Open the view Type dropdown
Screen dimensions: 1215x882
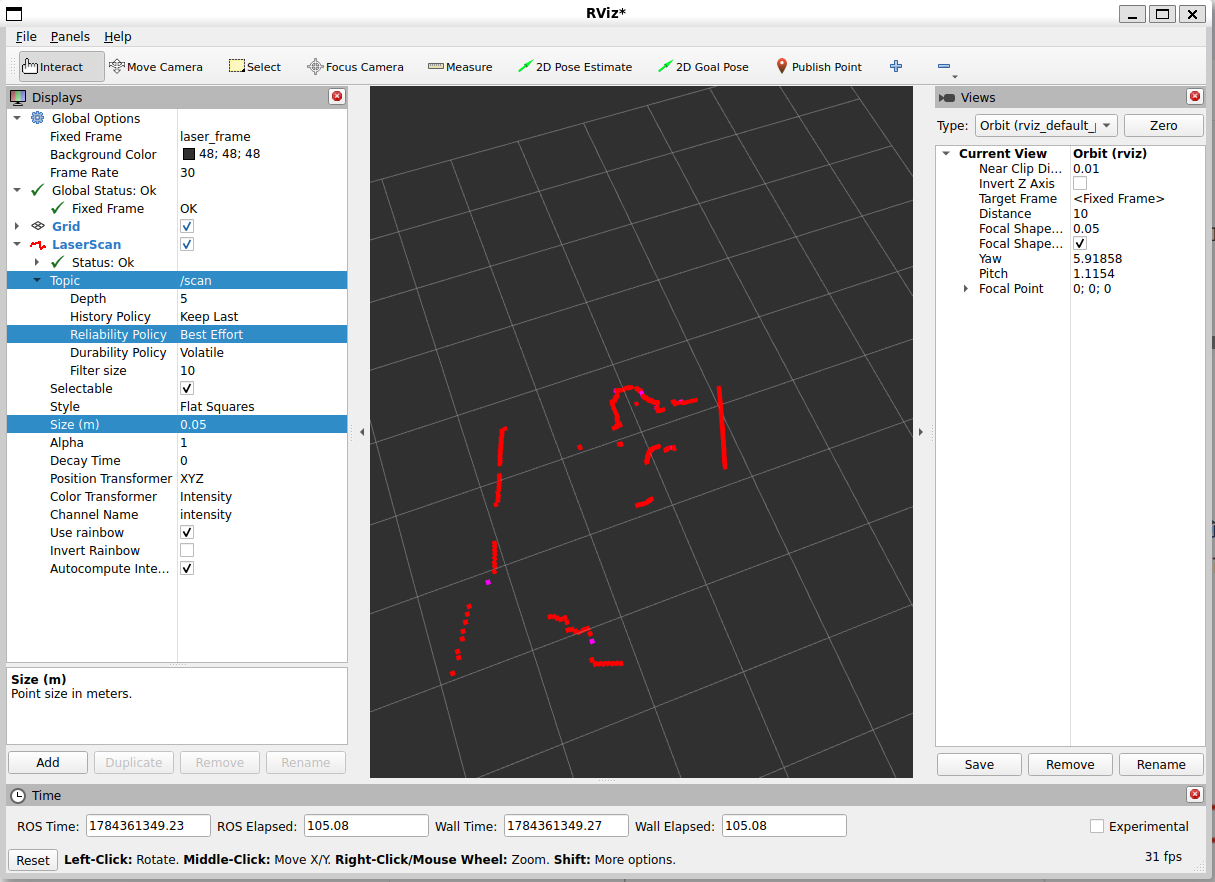click(1046, 125)
